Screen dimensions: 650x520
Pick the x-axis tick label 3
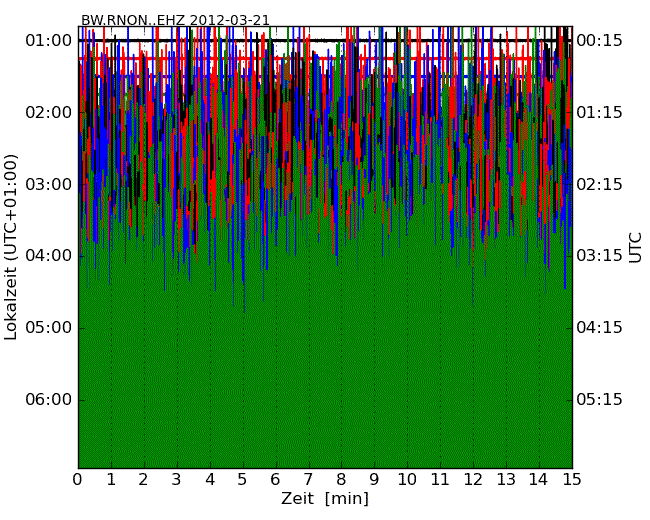click(177, 480)
